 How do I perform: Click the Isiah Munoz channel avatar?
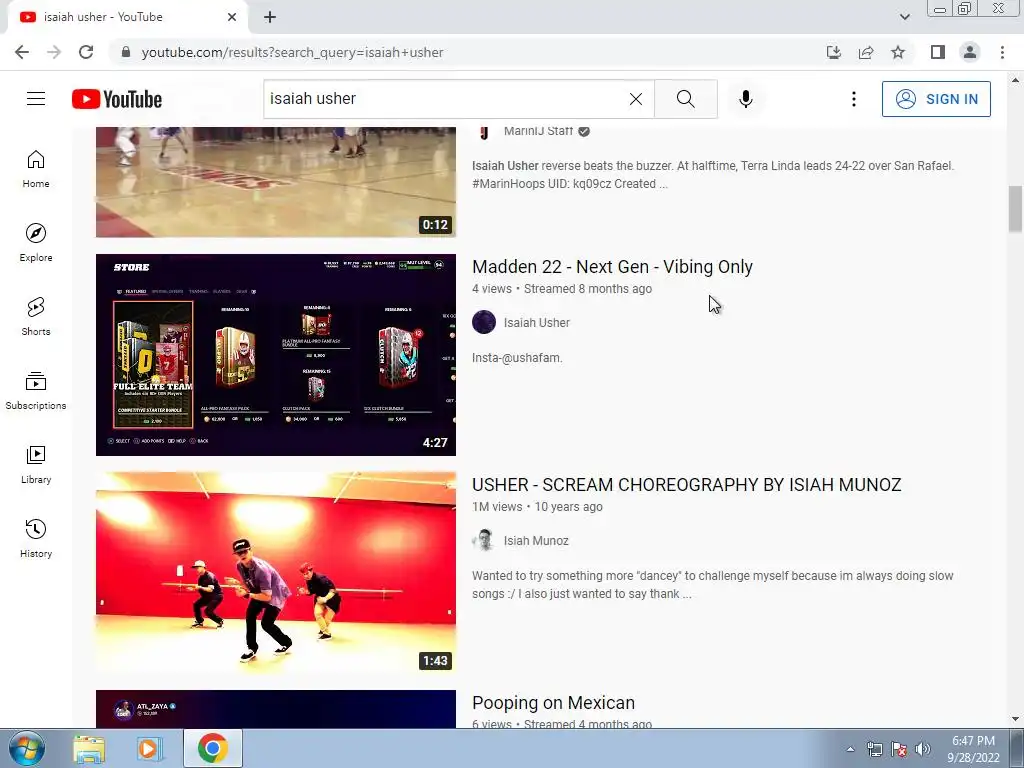click(484, 541)
